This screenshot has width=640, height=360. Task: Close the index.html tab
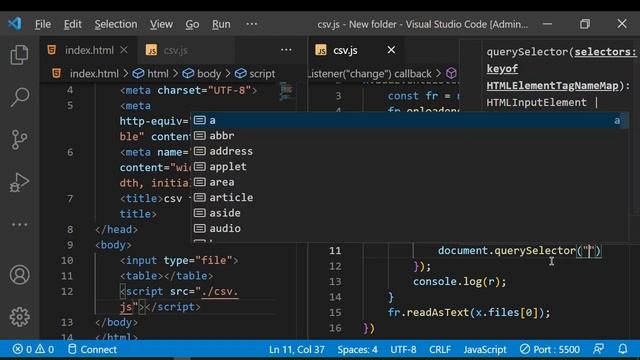point(124,50)
